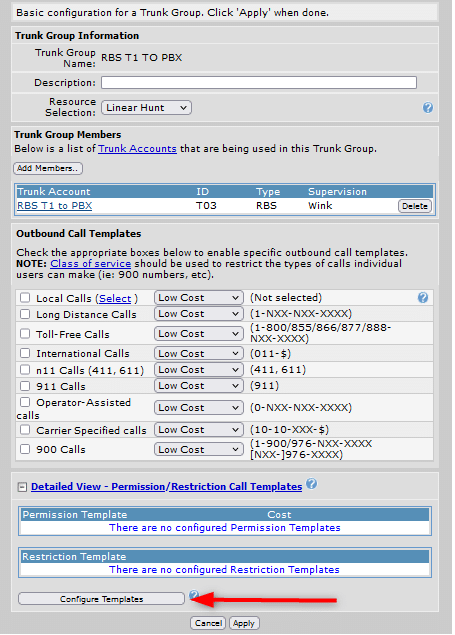Open Toll-Free Calls cost dropdown

198,334
